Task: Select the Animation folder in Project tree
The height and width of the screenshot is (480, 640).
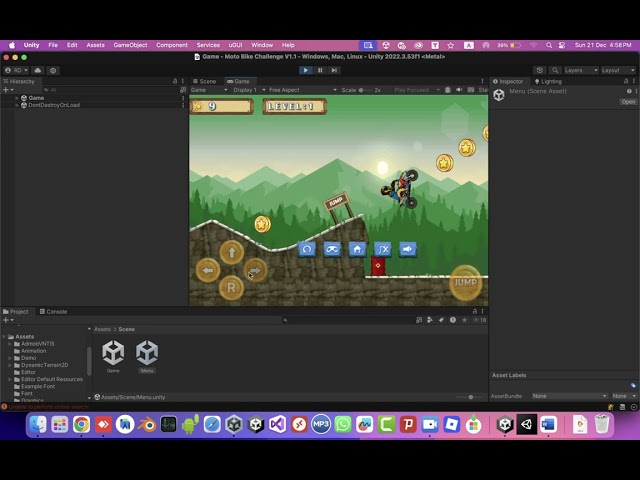Action: [34, 351]
